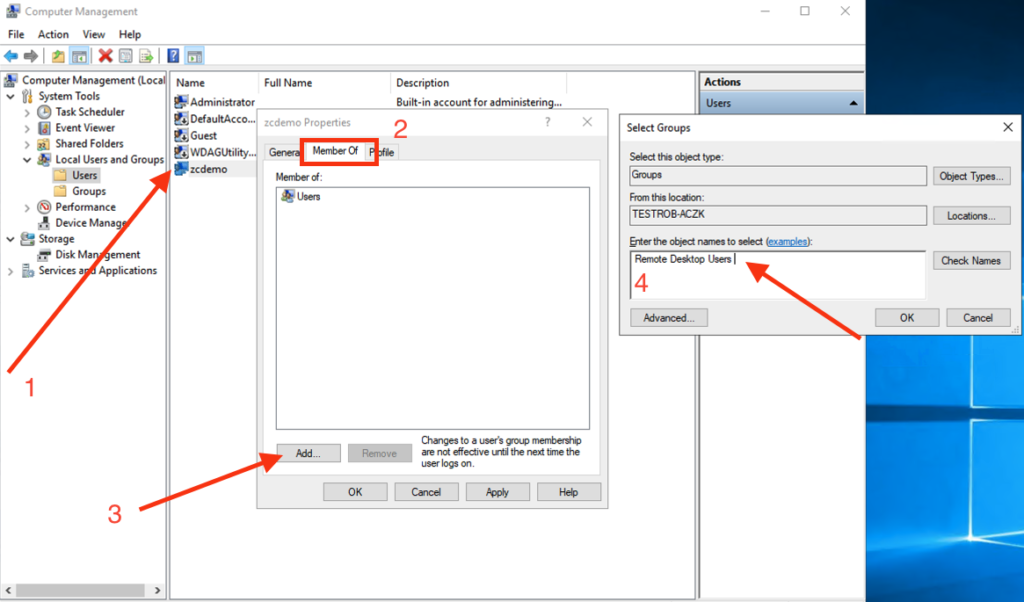Image resolution: width=1024 pixels, height=602 pixels.
Task: Select the WDAGUtility... user row
Action: pyautogui.click(x=215, y=152)
